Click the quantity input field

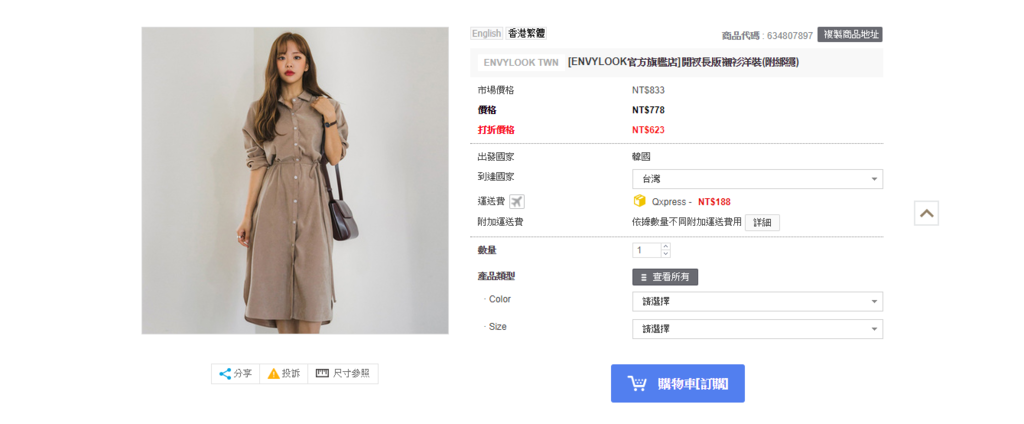point(647,250)
